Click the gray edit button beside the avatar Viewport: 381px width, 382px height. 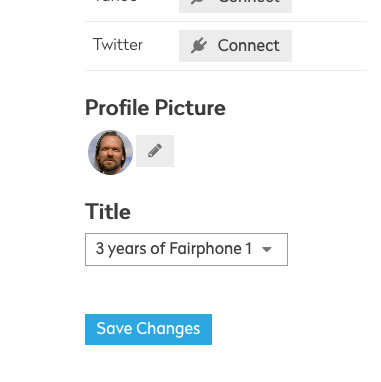coord(155,151)
